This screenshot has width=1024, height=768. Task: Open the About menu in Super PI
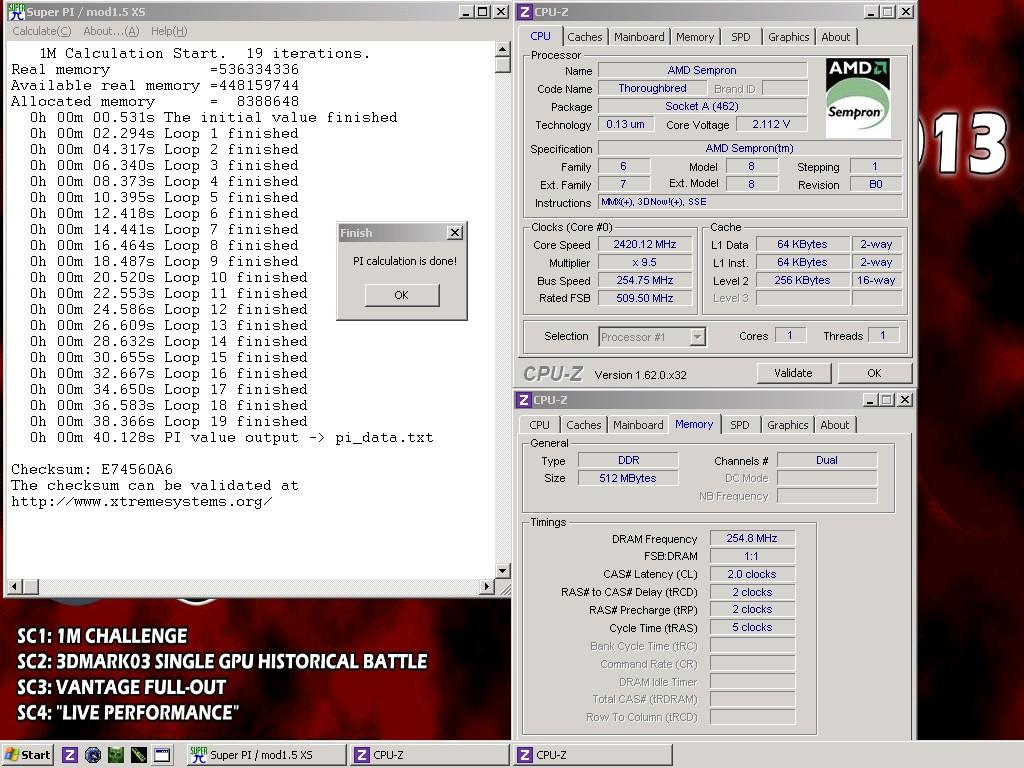pos(111,31)
